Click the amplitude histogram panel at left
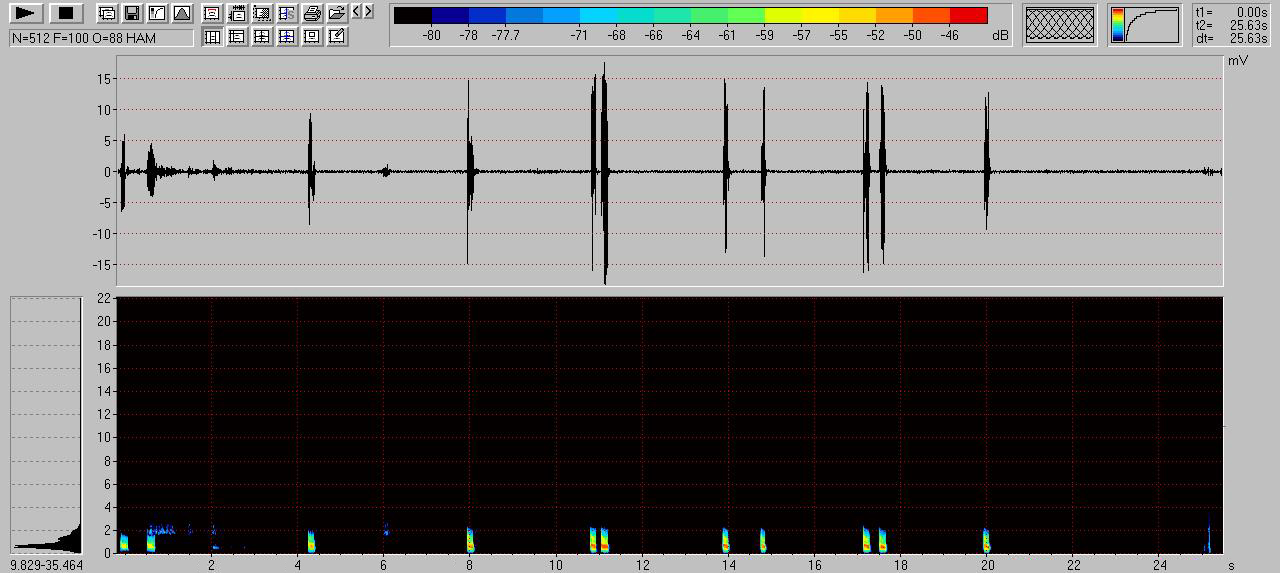This screenshot has width=1280, height=573. (x=46, y=425)
